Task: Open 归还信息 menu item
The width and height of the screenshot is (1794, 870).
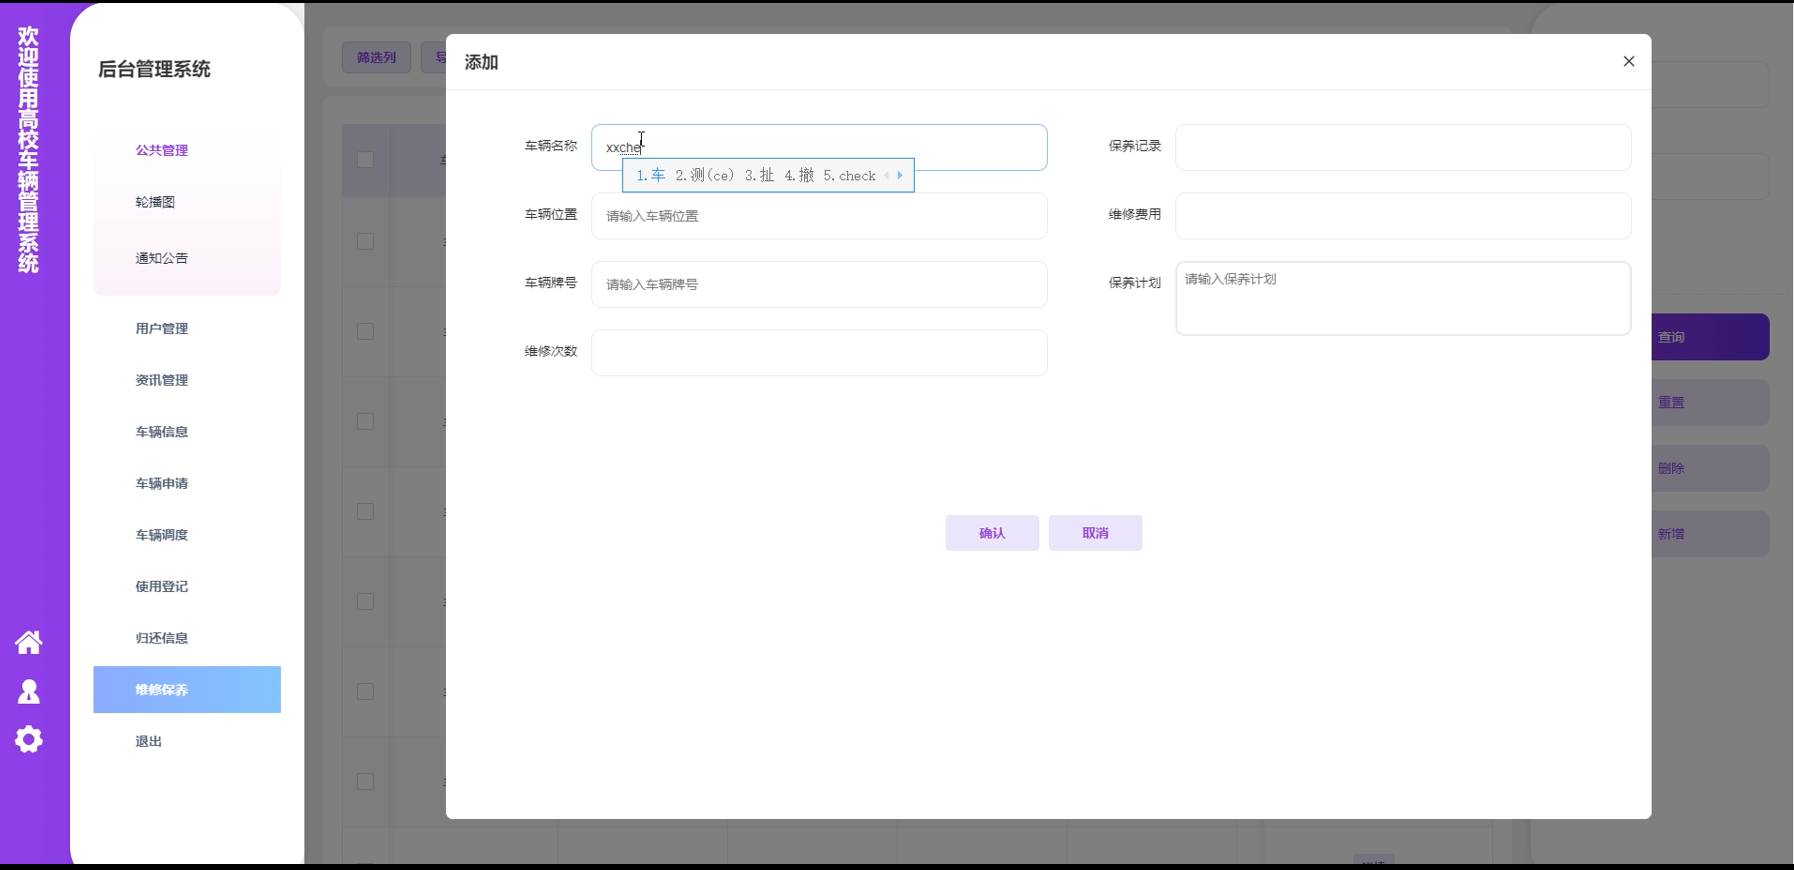Action: (162, 638)
